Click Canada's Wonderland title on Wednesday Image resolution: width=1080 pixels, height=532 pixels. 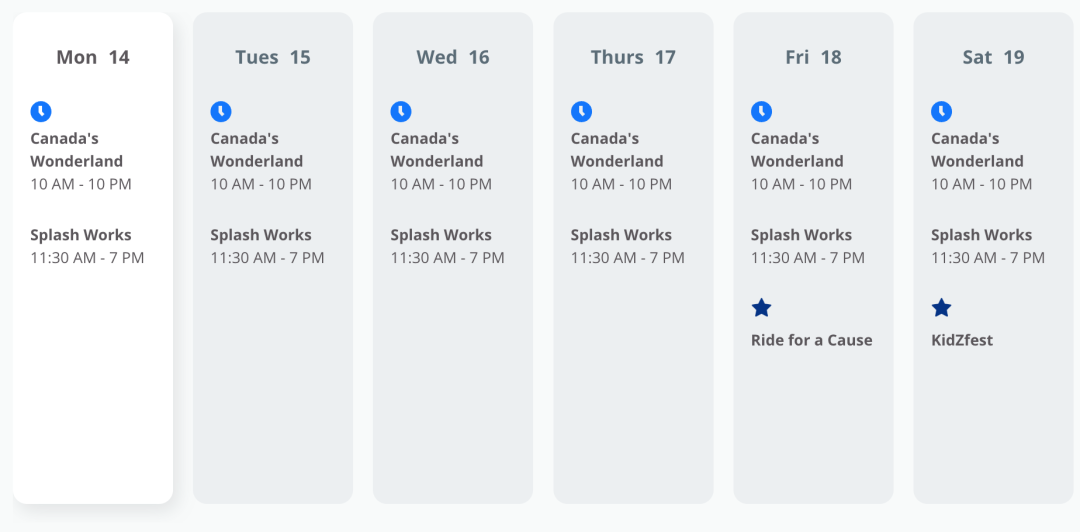pos(437,150)
